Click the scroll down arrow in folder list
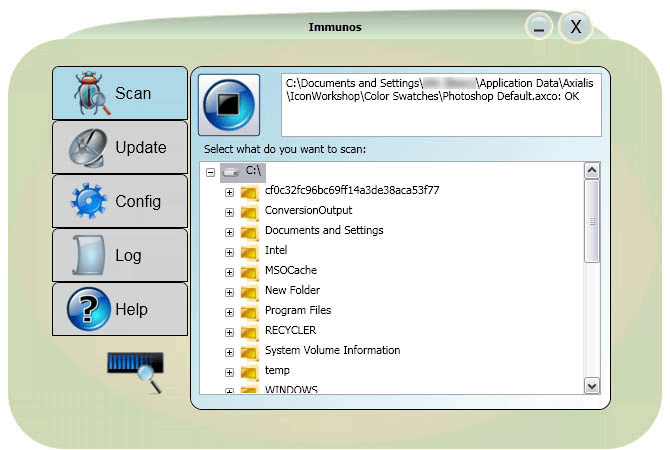The image size is (670, 450). point(592,386)
